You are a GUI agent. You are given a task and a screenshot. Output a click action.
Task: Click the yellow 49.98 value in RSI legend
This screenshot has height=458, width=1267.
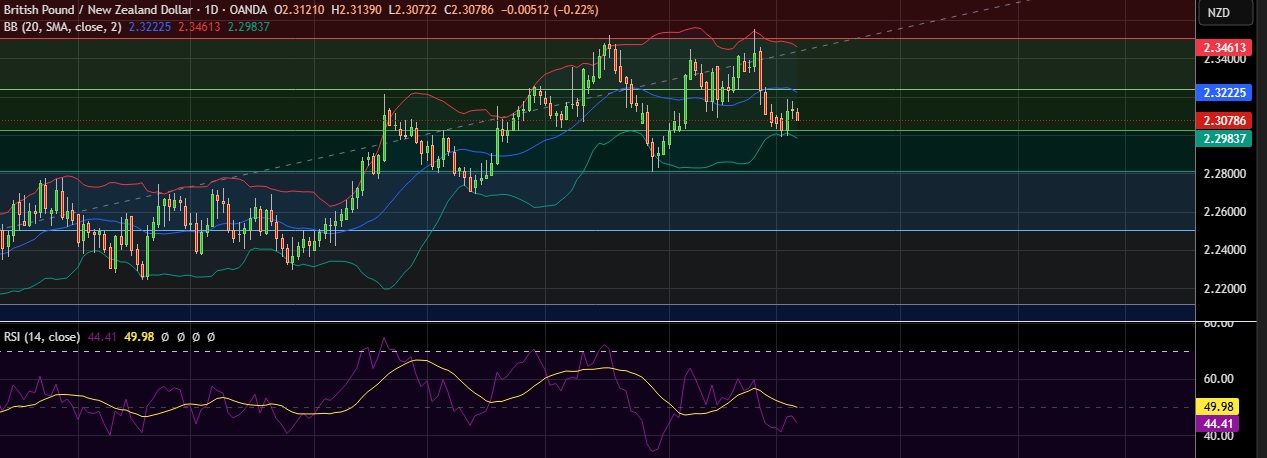tap(137, 337)
